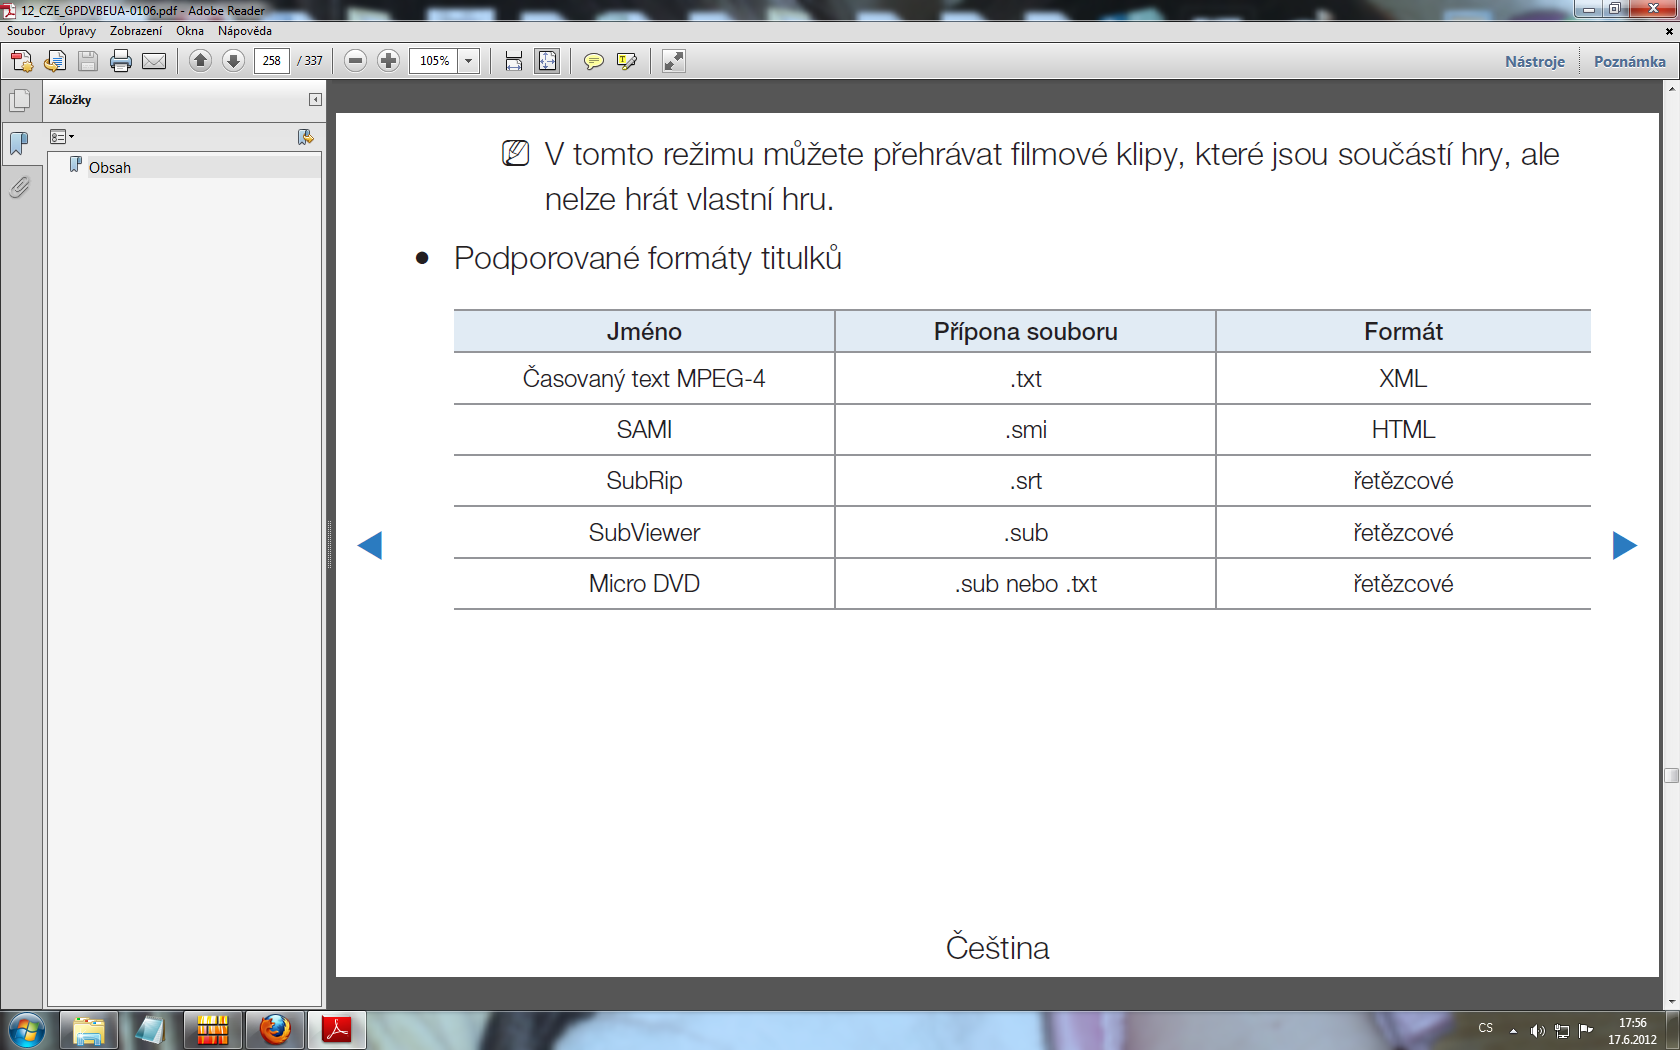Screen dimensions: 1680x1050
Task: Send file by email envelope icon
Action: (154, 61)
